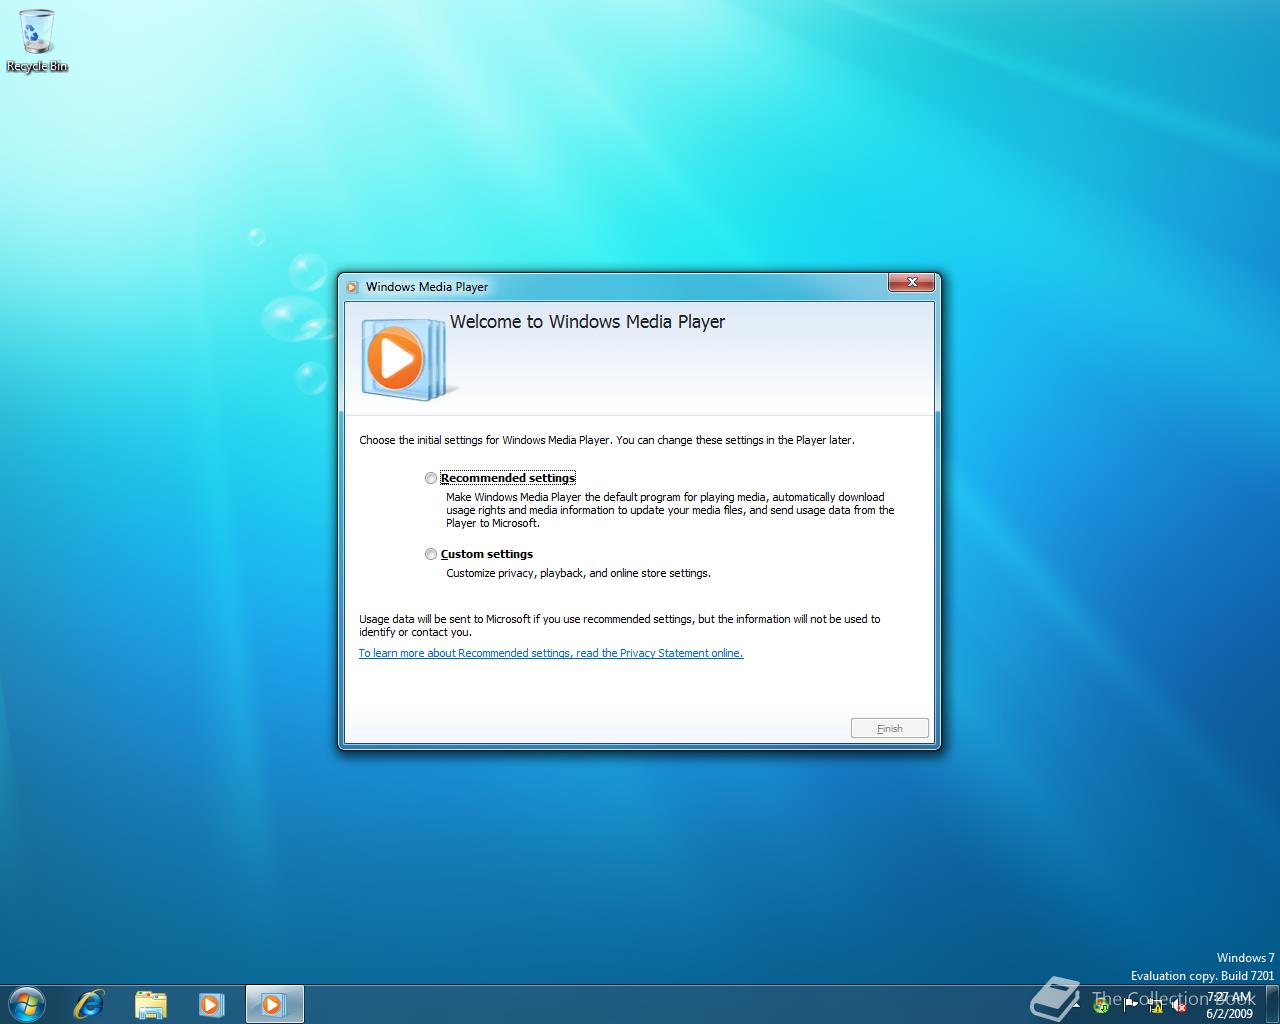The height and width of the screenshot is (1024, 1280).
Task: Close the Windows Media Player dialog
Action: tap(912, 283)
